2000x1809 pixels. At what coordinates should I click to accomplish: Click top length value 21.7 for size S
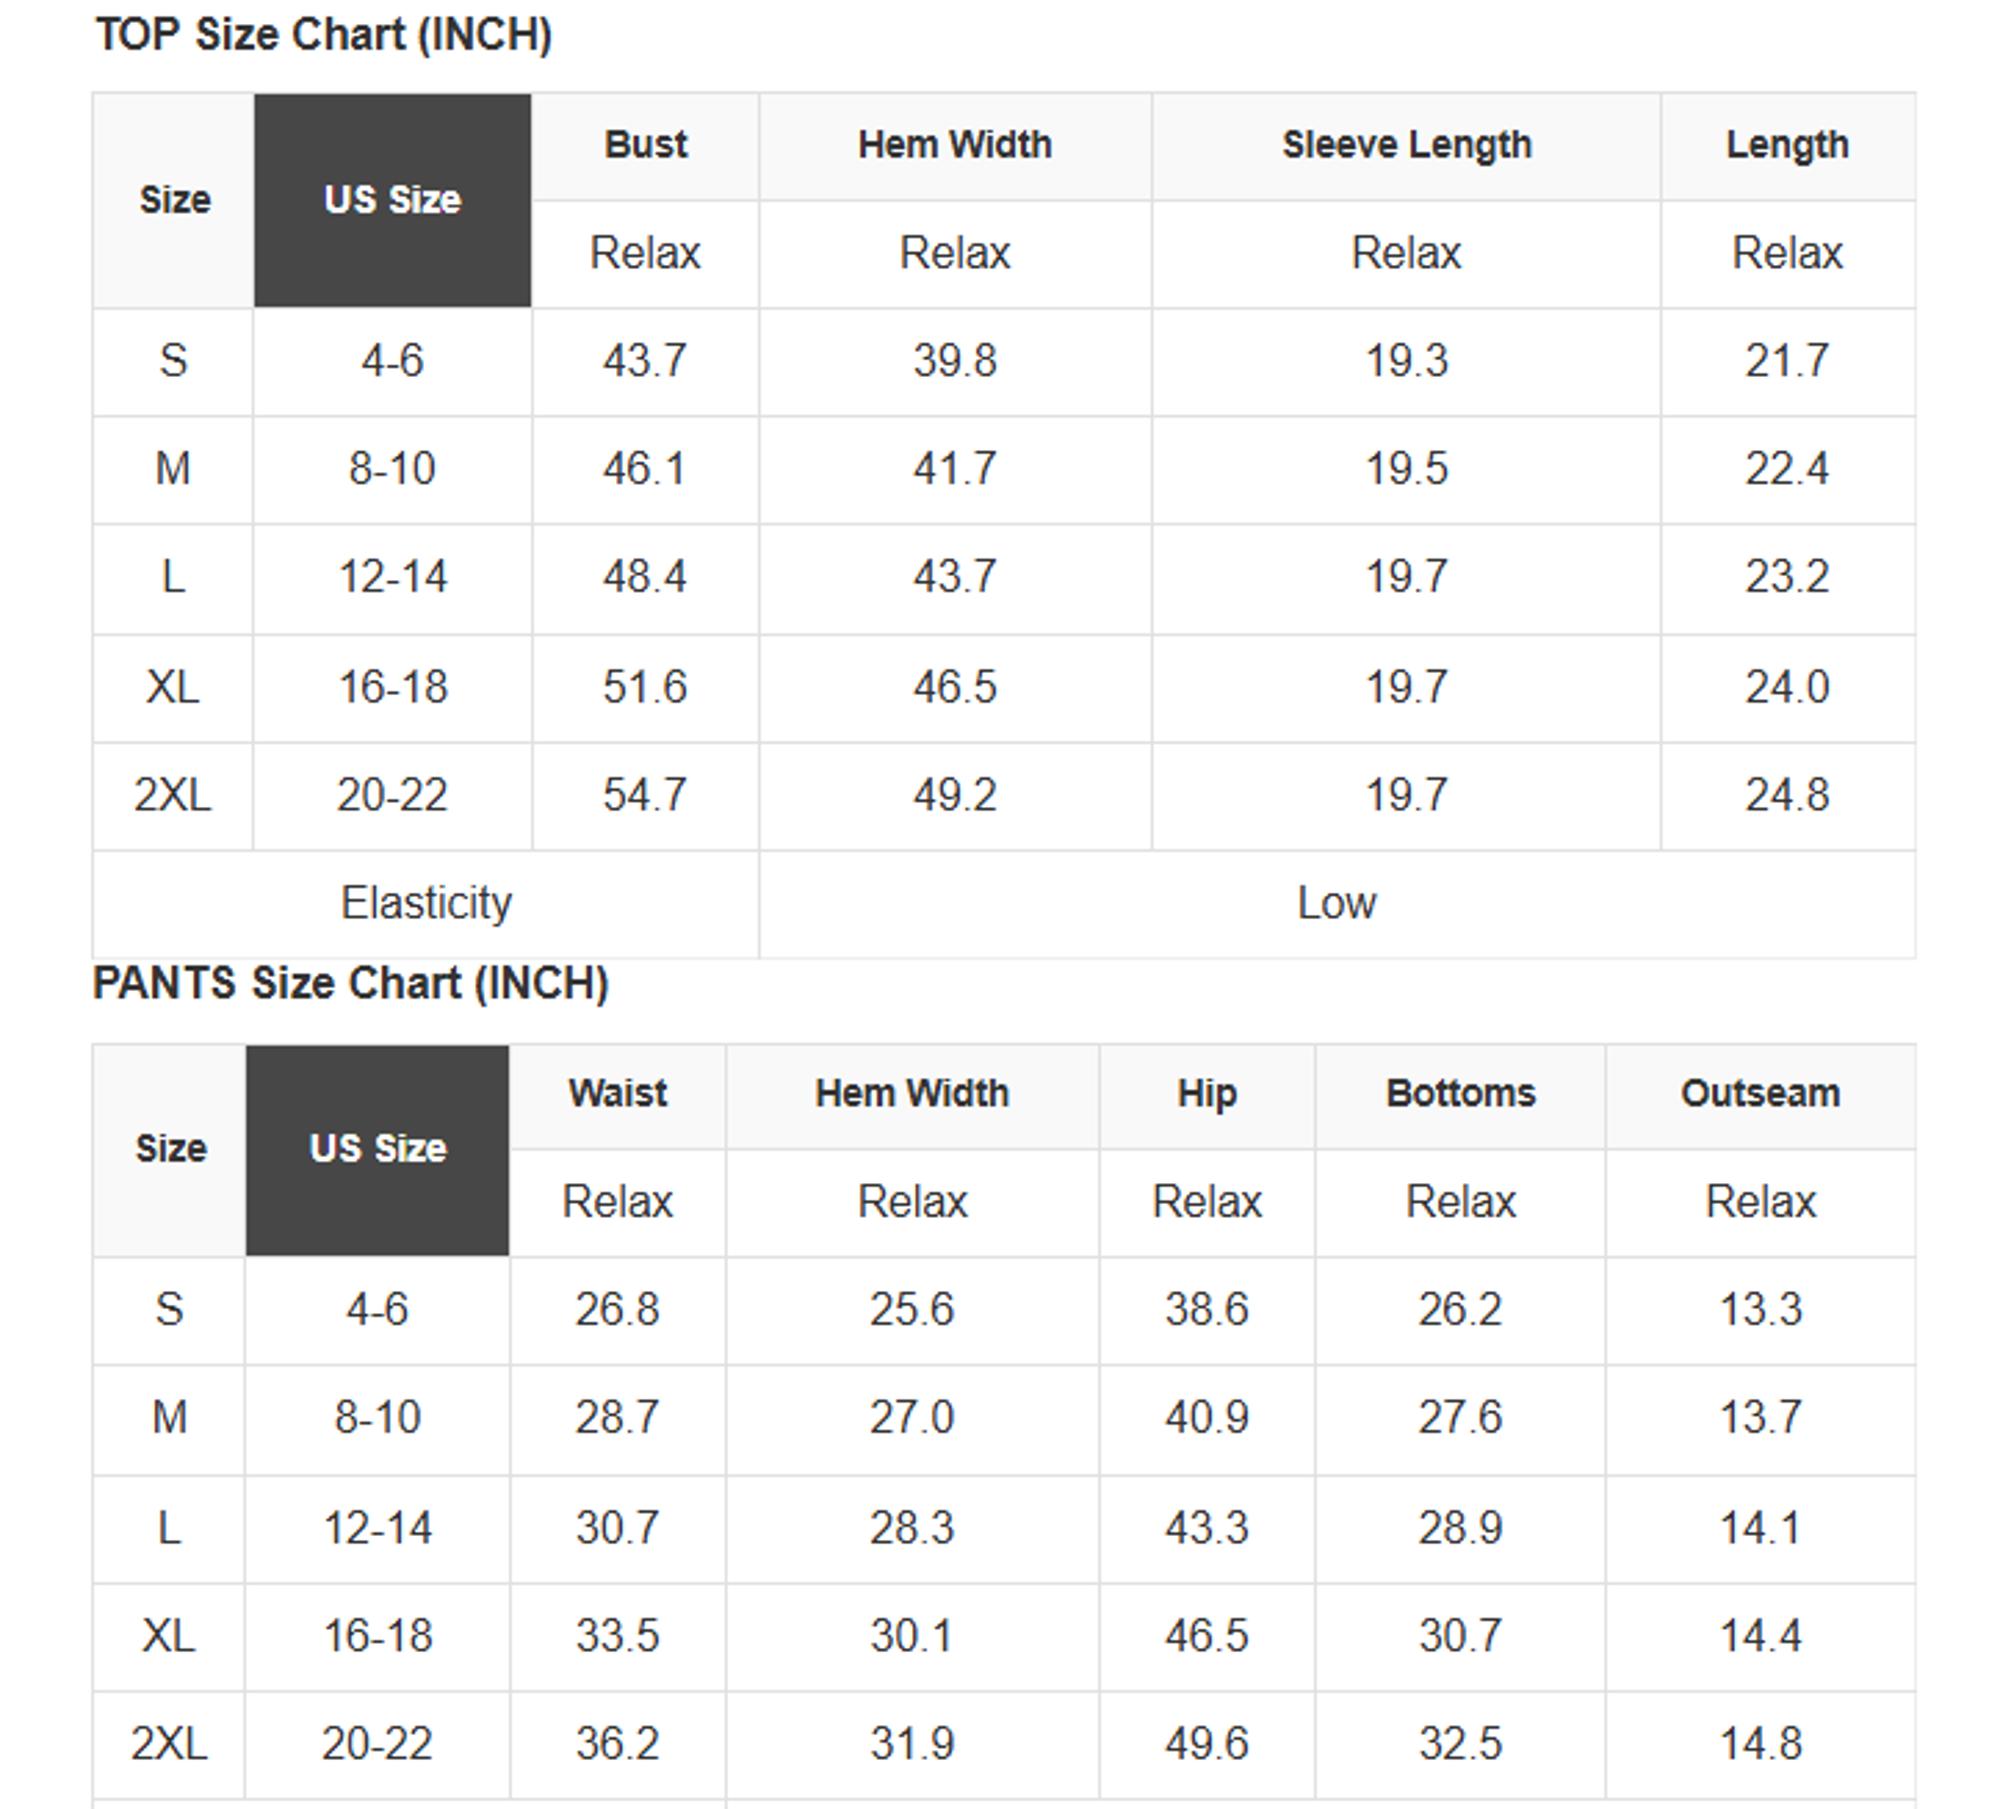tap(1787, 360)
